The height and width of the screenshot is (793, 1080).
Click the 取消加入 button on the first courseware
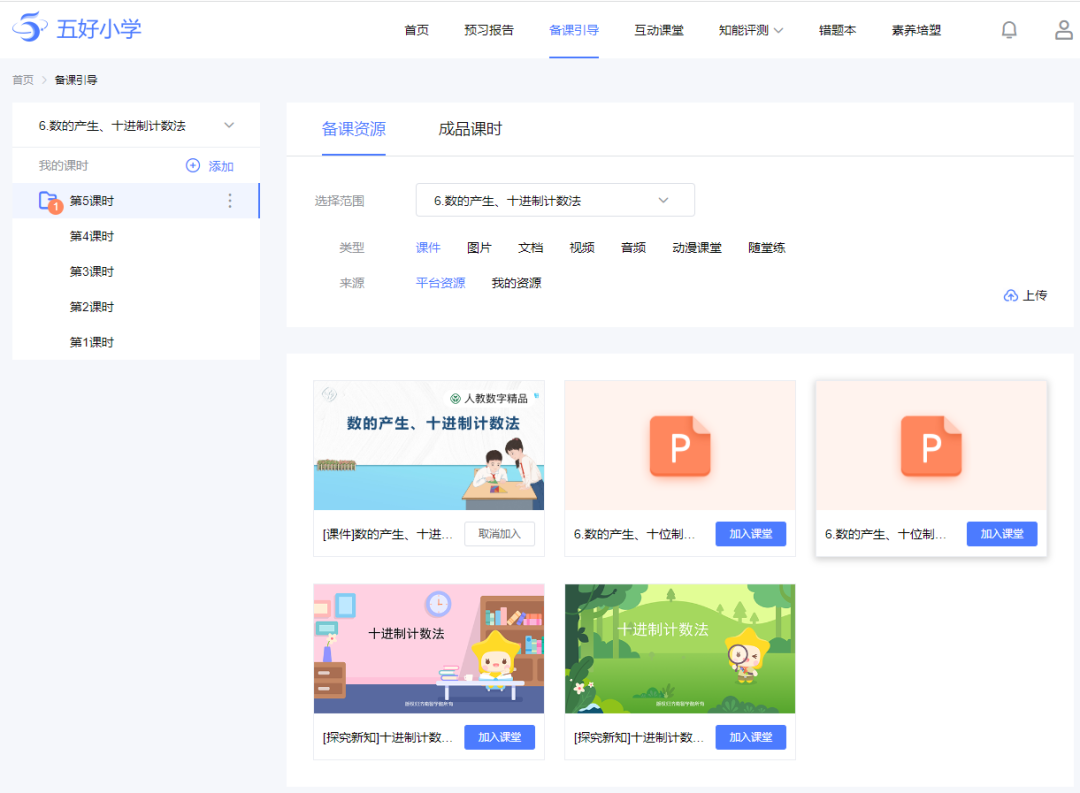click(499, 534)
